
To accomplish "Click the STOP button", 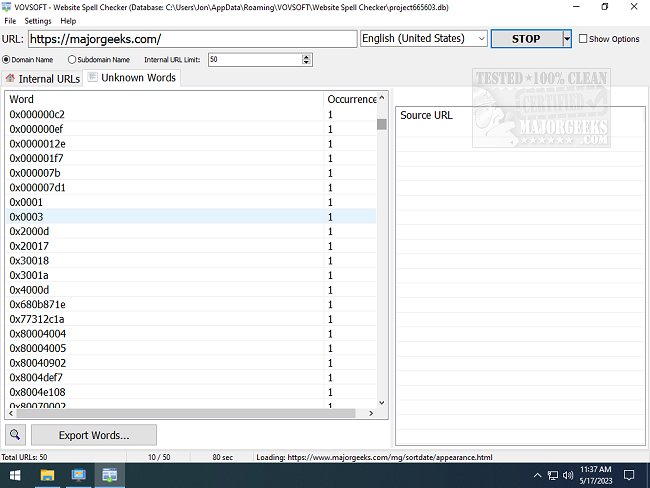I will (x=526, y=39).
